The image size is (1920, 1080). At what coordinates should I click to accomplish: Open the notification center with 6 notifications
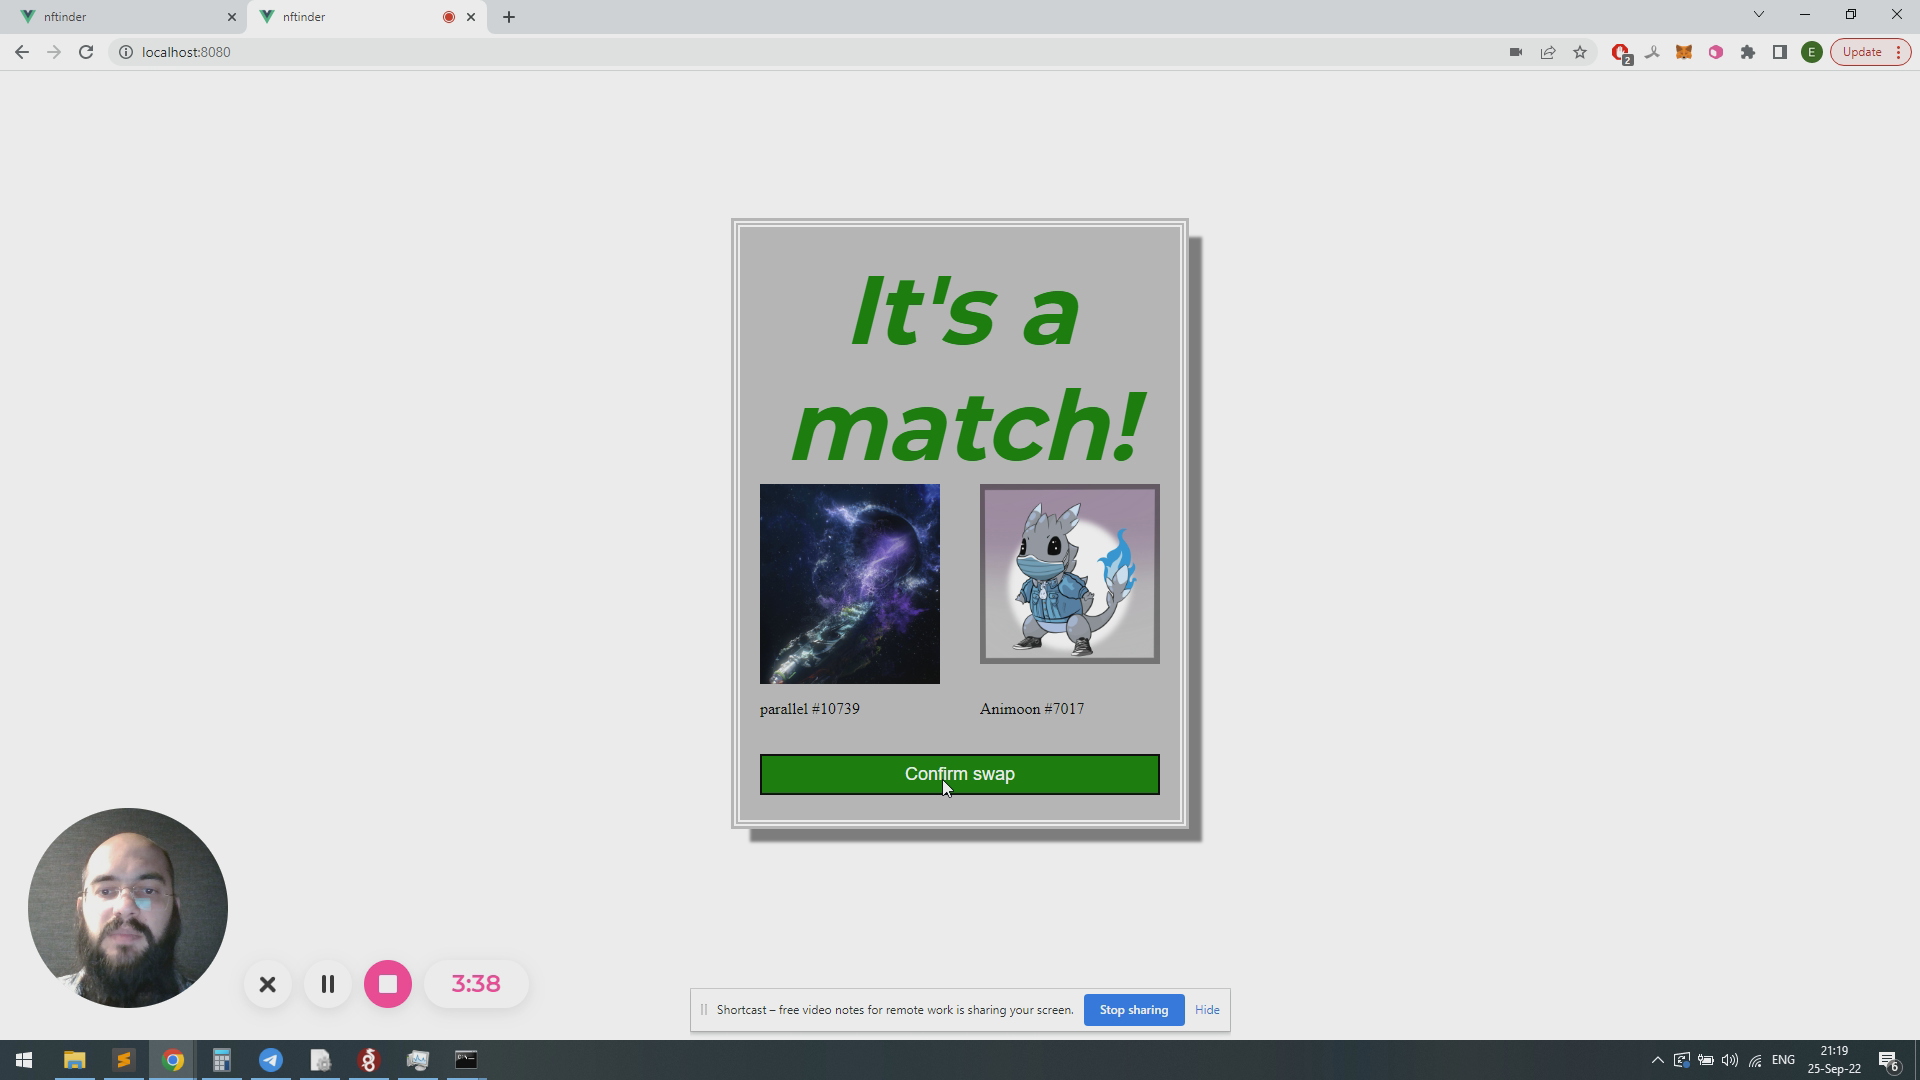tap(1889, 1060)
